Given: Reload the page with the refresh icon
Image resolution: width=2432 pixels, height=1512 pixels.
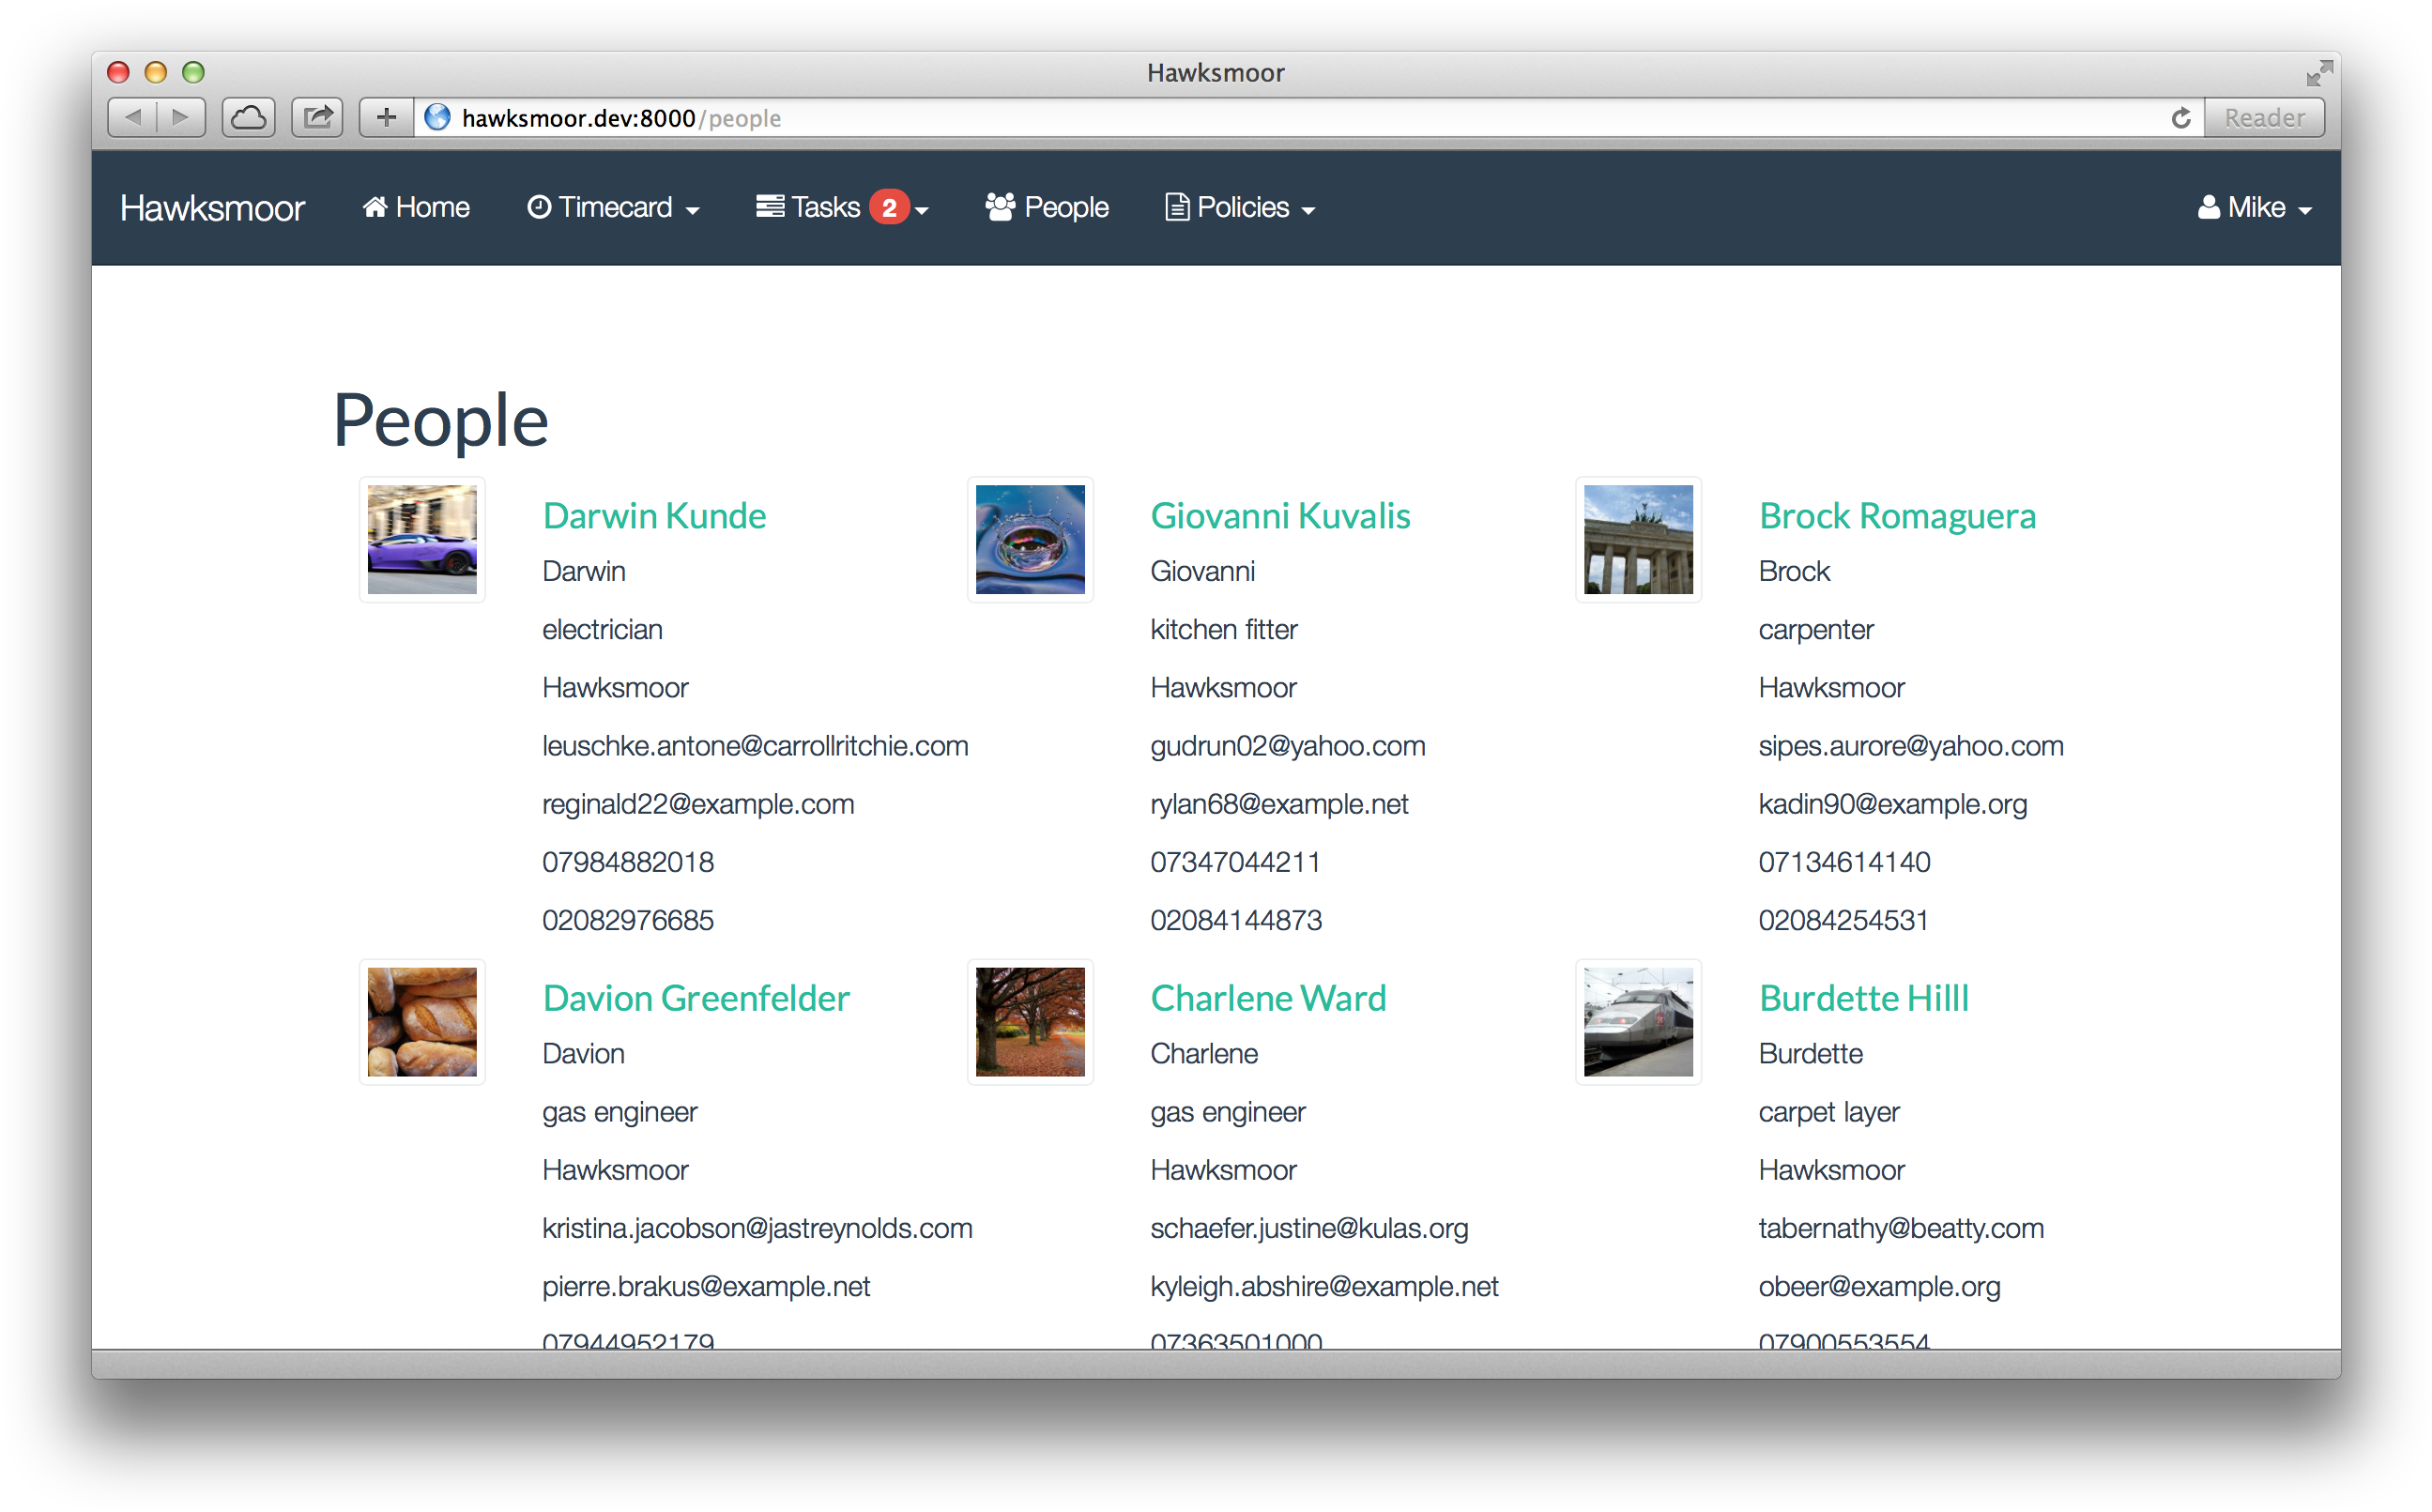Looking at the screenshot, I should (2181, 118).
